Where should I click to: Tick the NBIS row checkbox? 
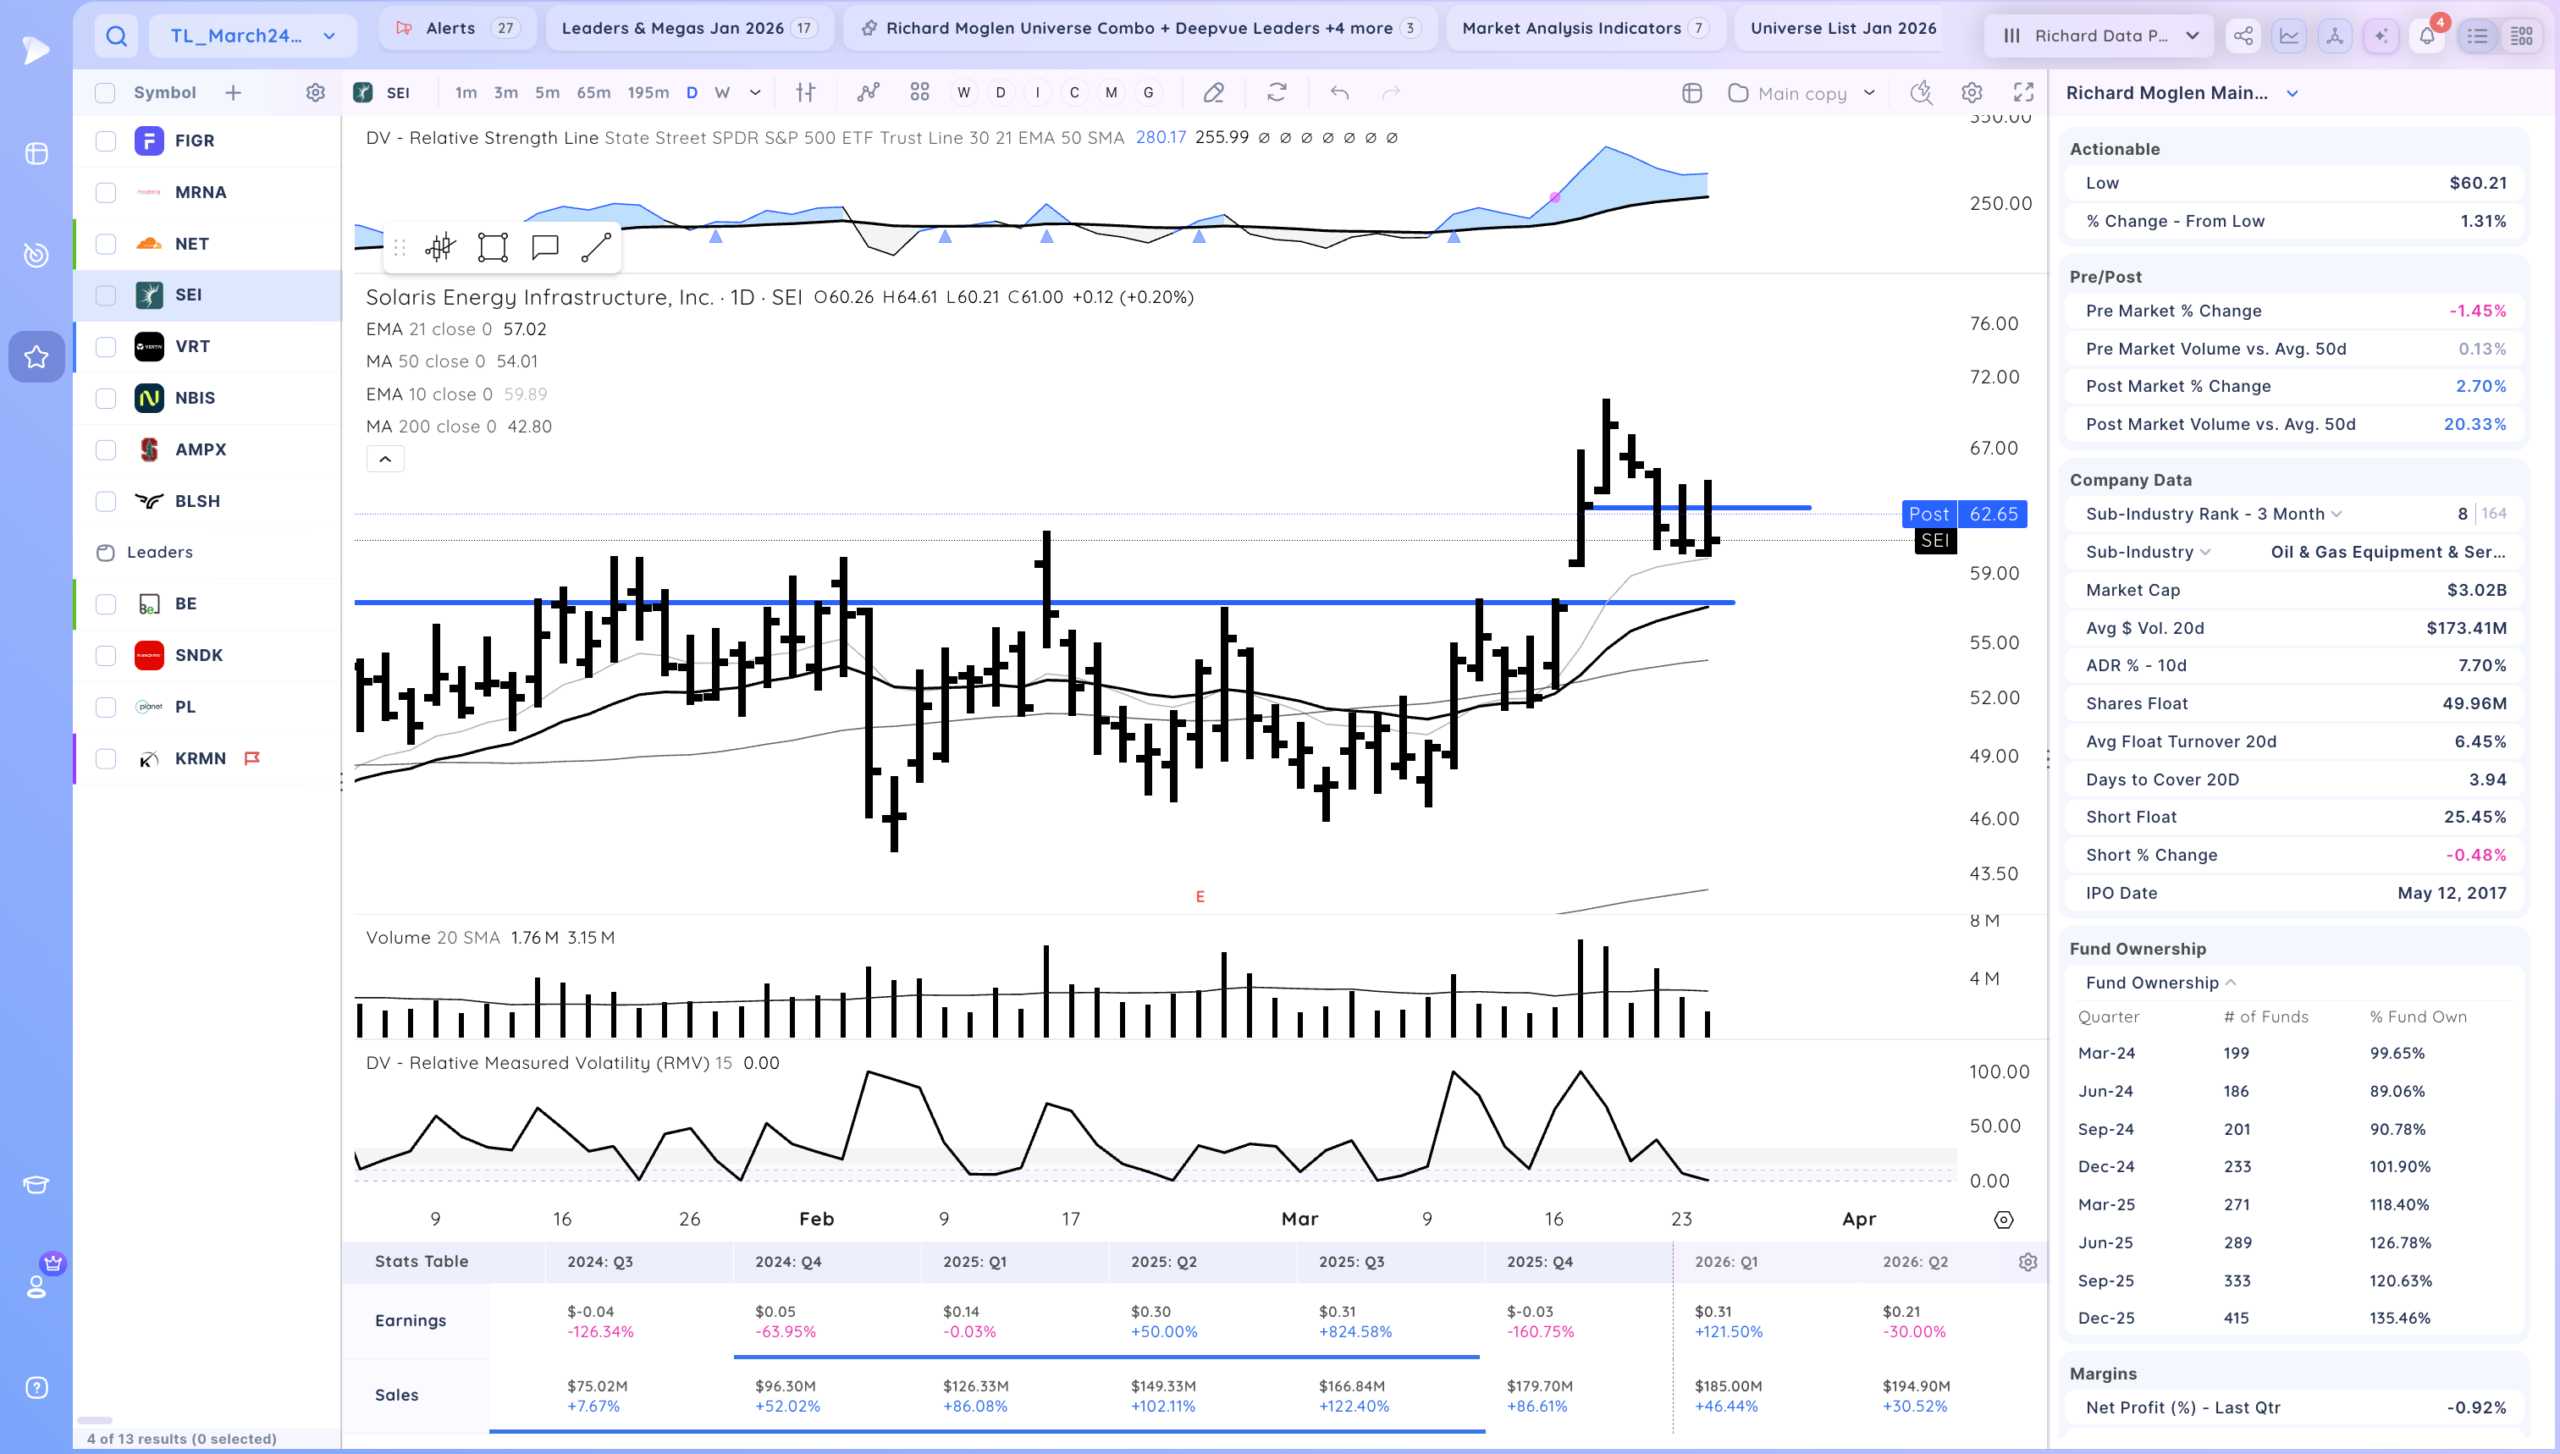105,398
